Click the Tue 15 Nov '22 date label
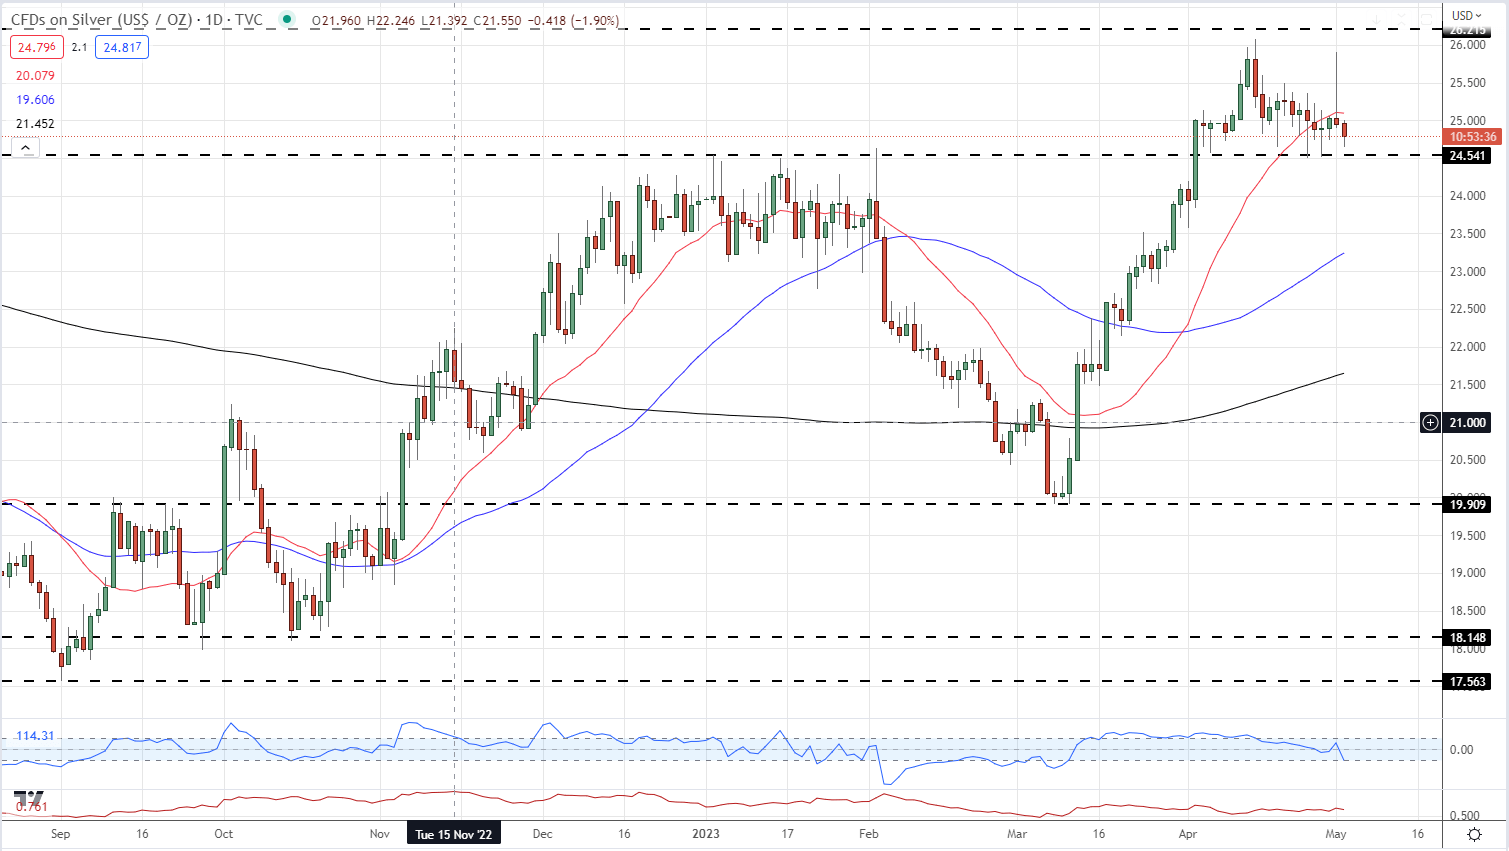 454,834
